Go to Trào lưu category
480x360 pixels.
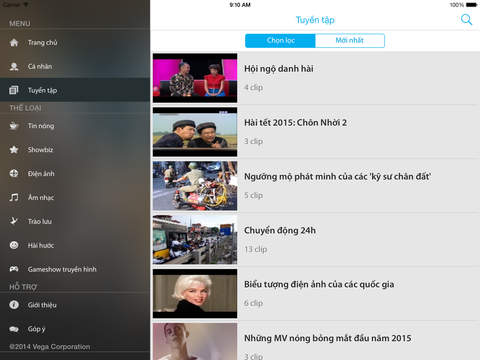click(x=75, y=221)
